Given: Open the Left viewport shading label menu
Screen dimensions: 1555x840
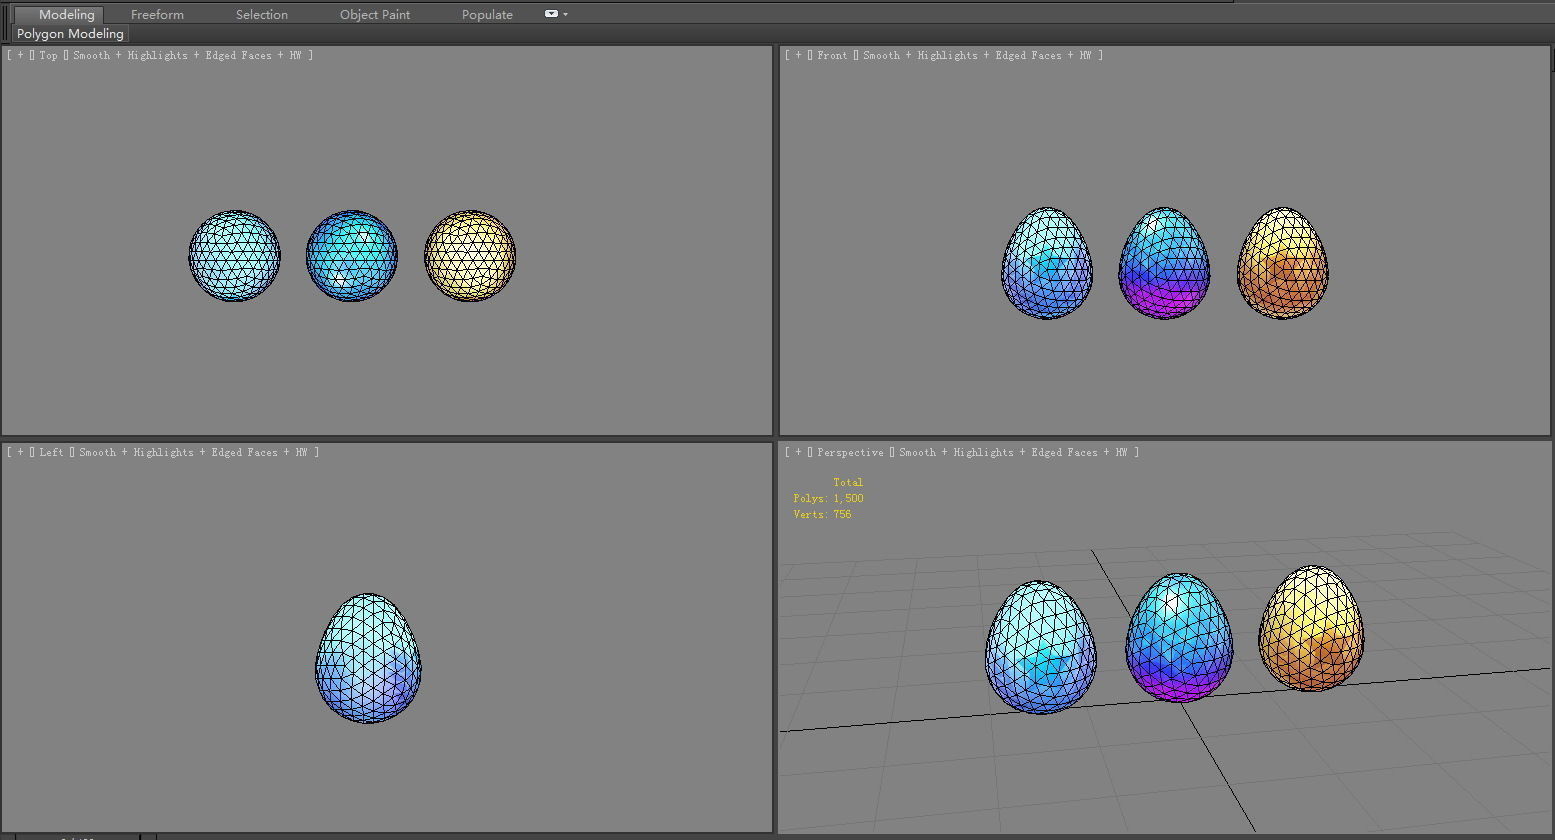Looking at the screenshot, I should 193,453.
